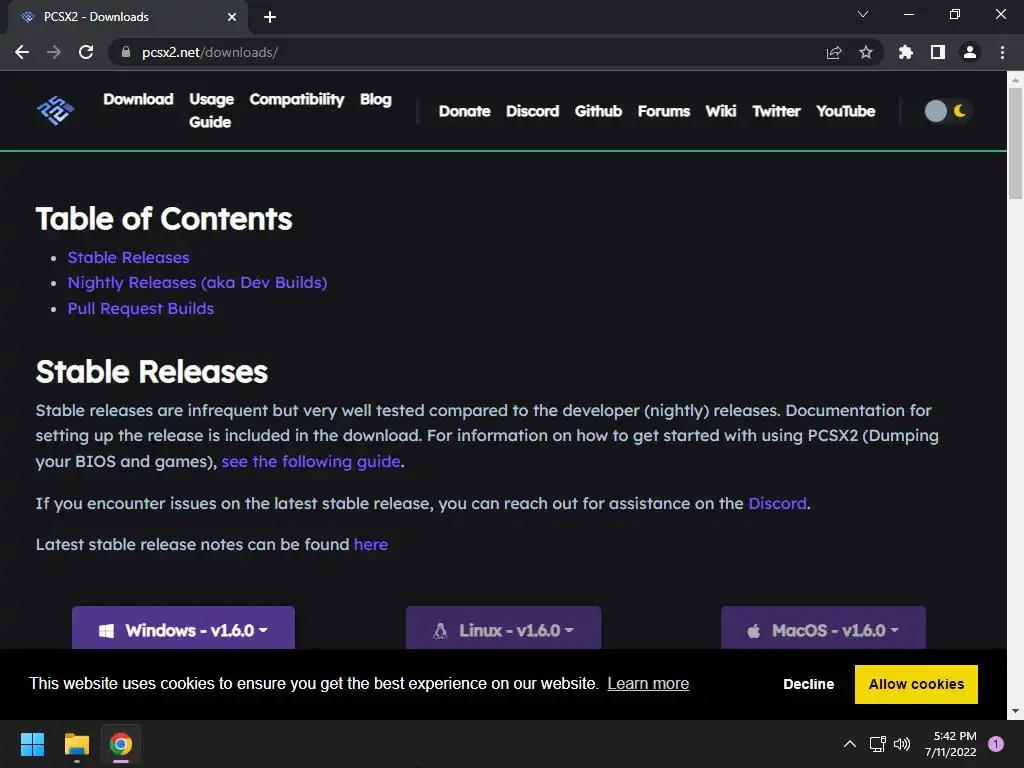
Task: Expand the Windows - v1.6.0 download dropdown
Action: point(184,628)
